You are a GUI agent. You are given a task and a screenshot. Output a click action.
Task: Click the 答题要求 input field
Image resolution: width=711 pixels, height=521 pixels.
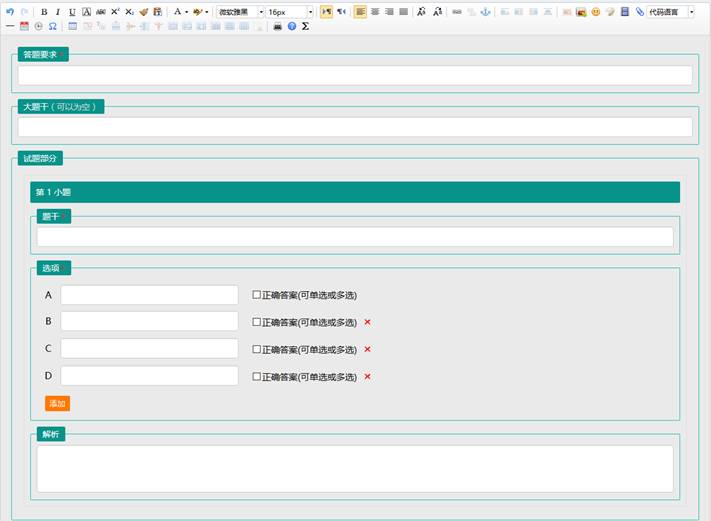pos(355,75)
